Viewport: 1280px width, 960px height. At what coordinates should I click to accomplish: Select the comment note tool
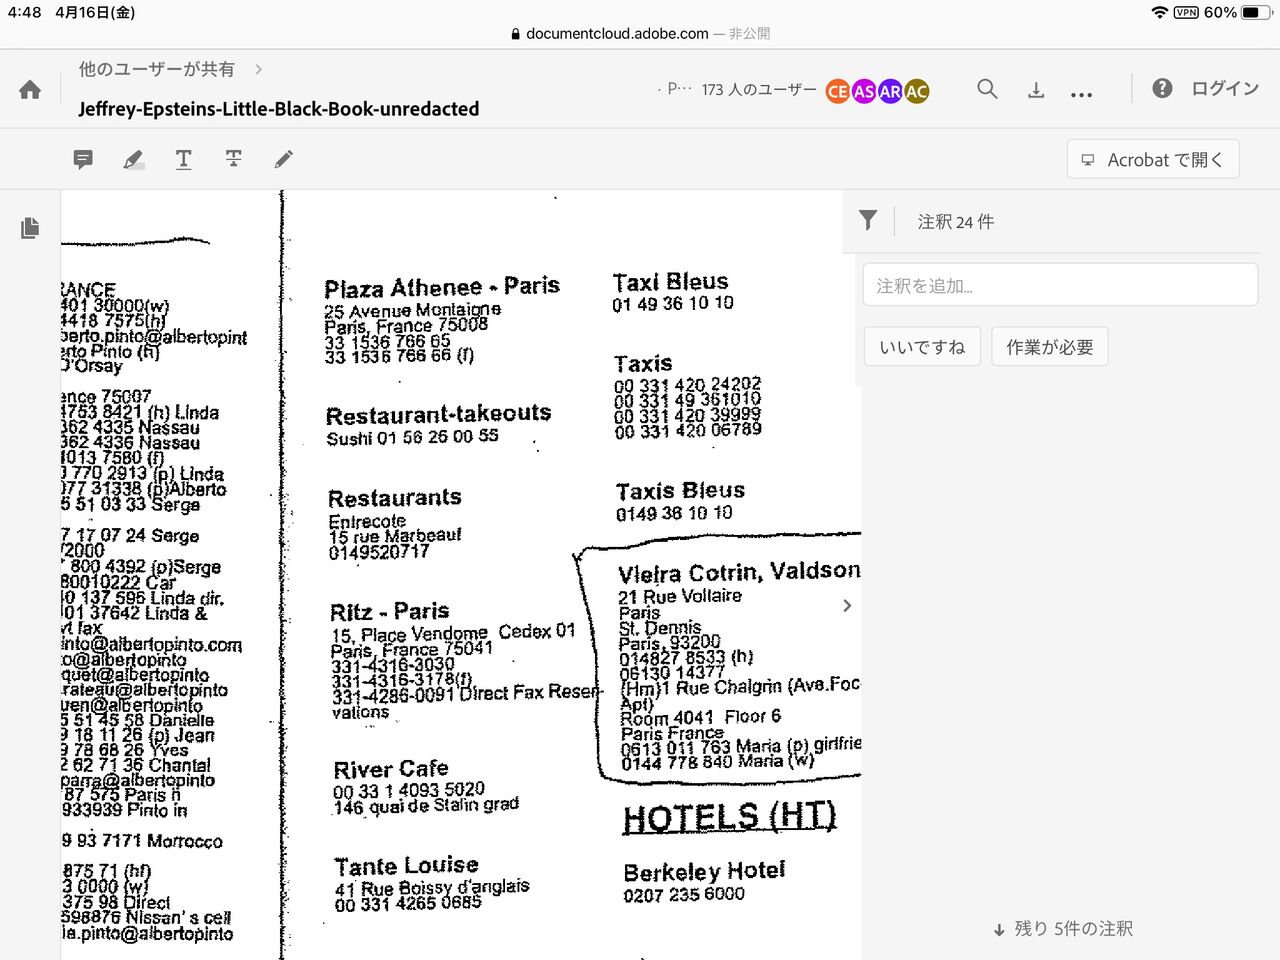click(x=83, y=159)
